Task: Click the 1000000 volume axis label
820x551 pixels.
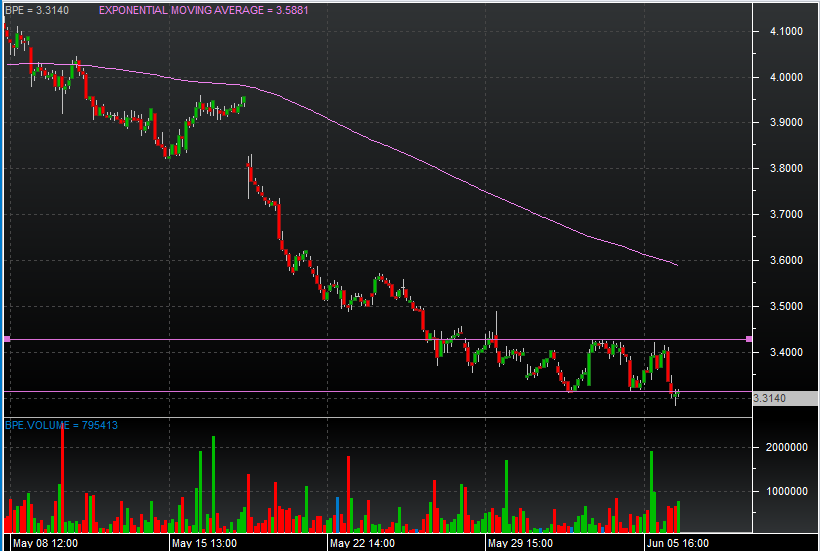Action: click(x=787, y=491)
